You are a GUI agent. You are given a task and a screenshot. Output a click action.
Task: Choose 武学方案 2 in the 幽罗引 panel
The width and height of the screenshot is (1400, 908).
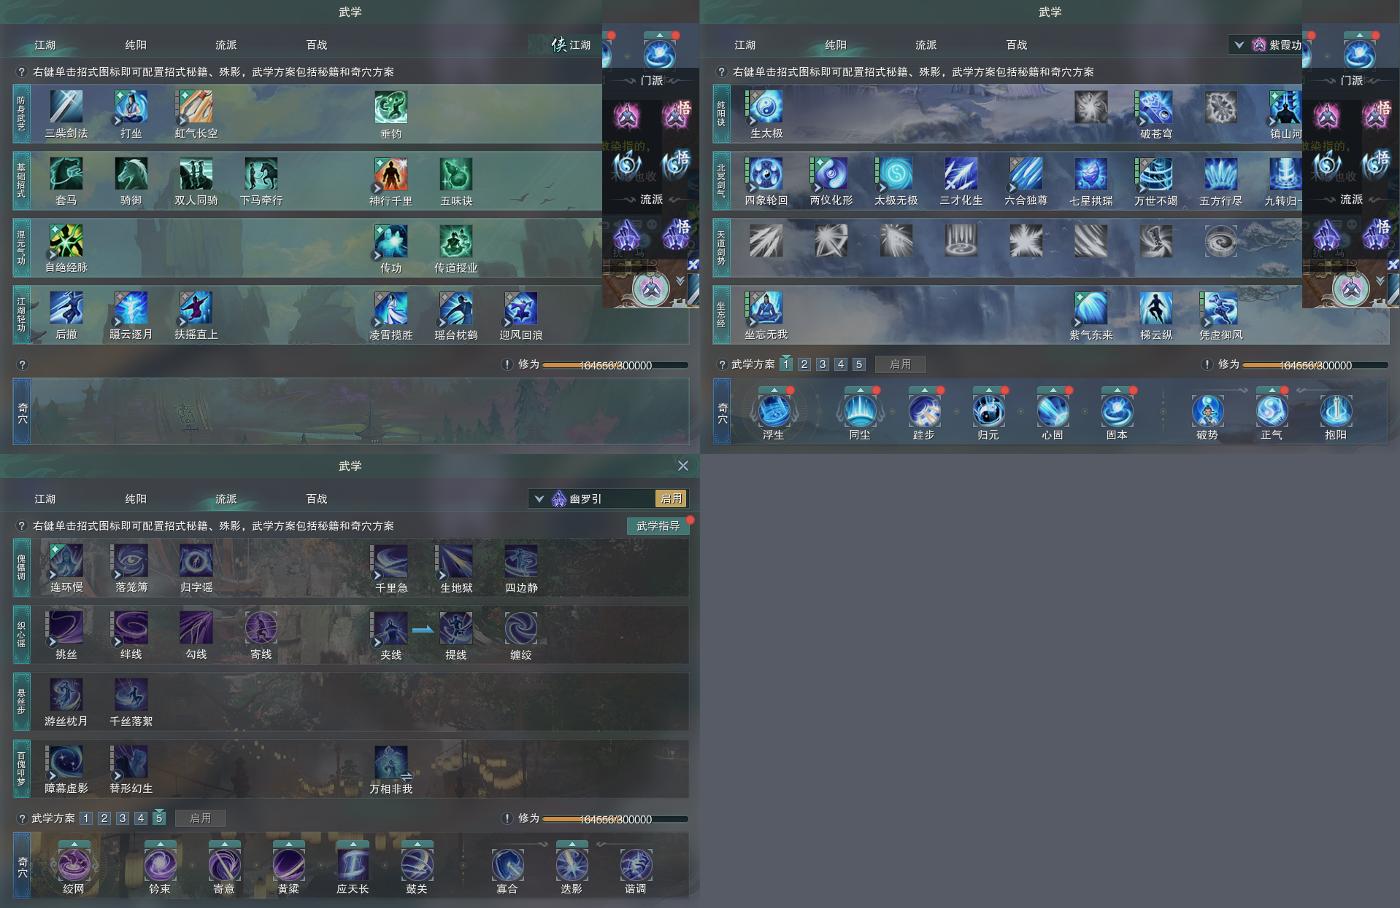[104, 818]
